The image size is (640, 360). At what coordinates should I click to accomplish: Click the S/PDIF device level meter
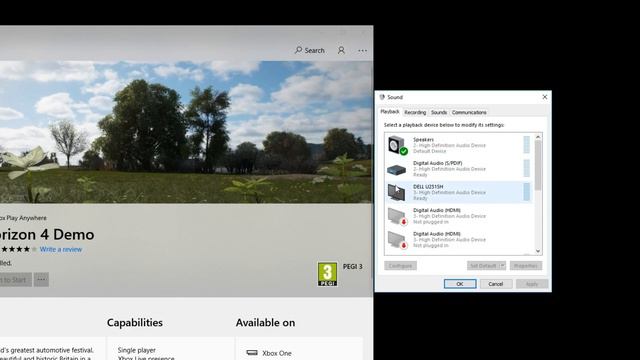(x=527, y=168)
